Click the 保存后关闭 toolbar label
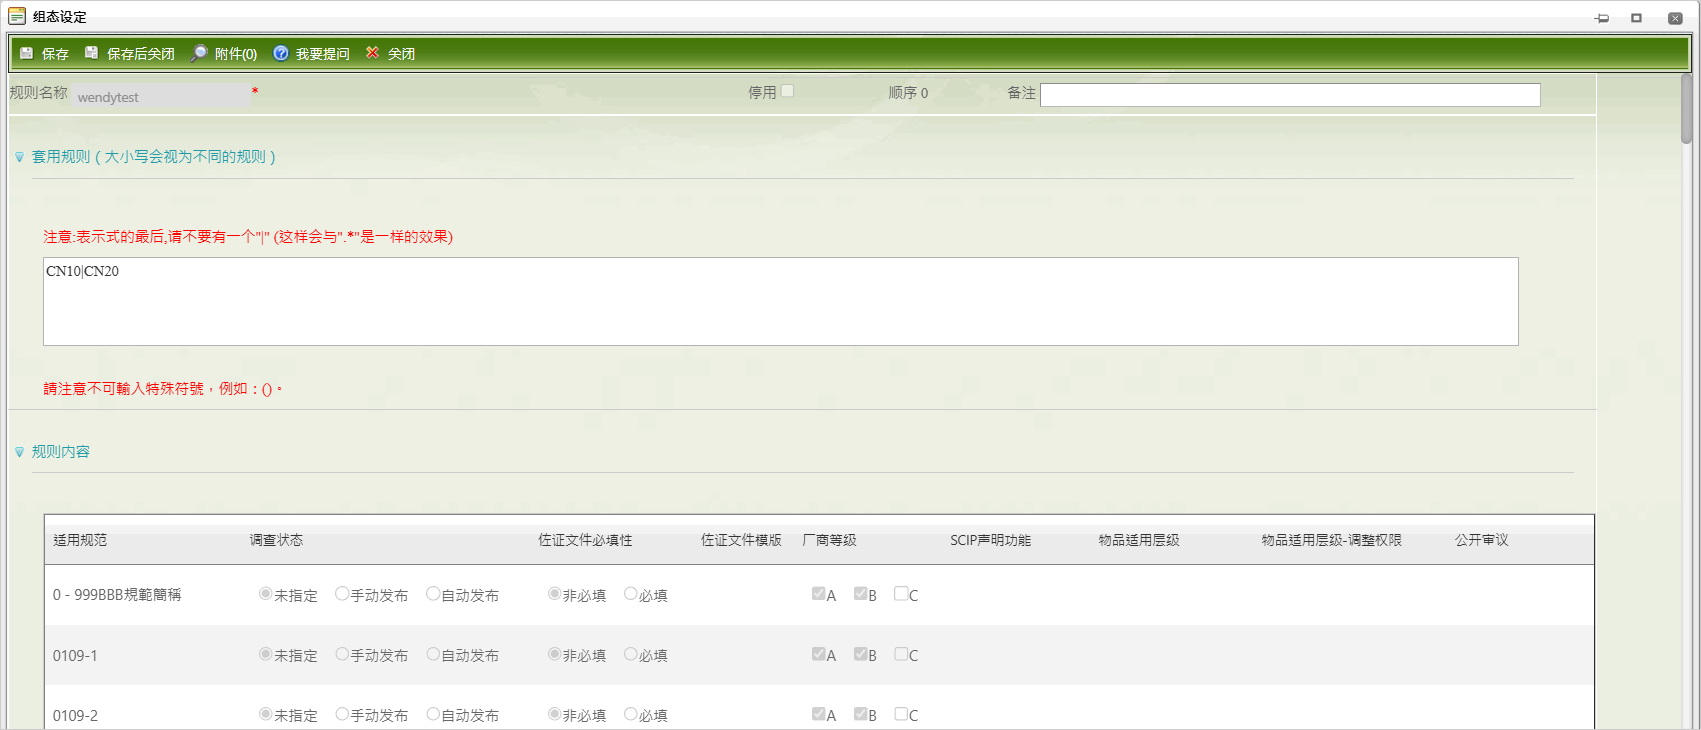This screenshot has width=1701, height=730. 141,54
